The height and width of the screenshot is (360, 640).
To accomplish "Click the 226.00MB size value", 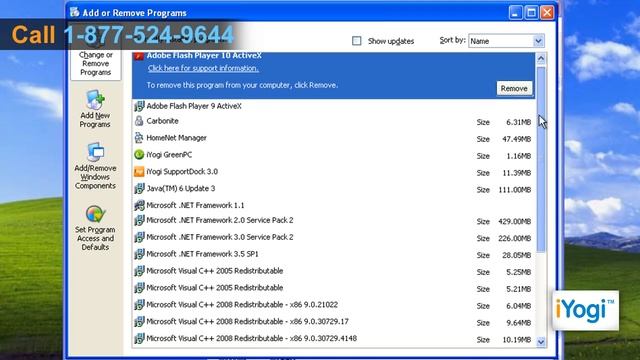I will pyautogui.click(x=514, y=238).
